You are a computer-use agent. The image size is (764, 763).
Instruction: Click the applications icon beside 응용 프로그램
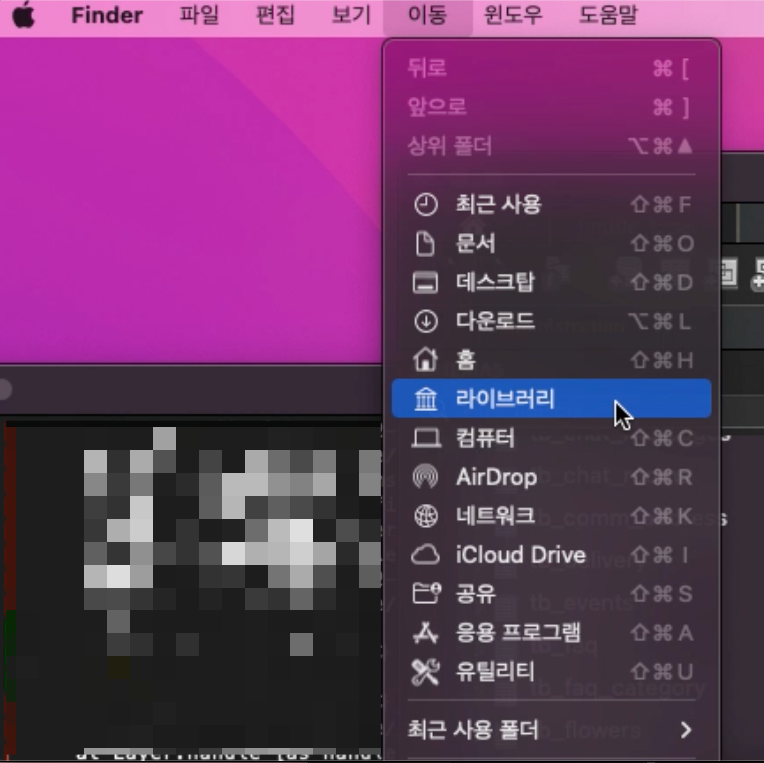[426, 632]
